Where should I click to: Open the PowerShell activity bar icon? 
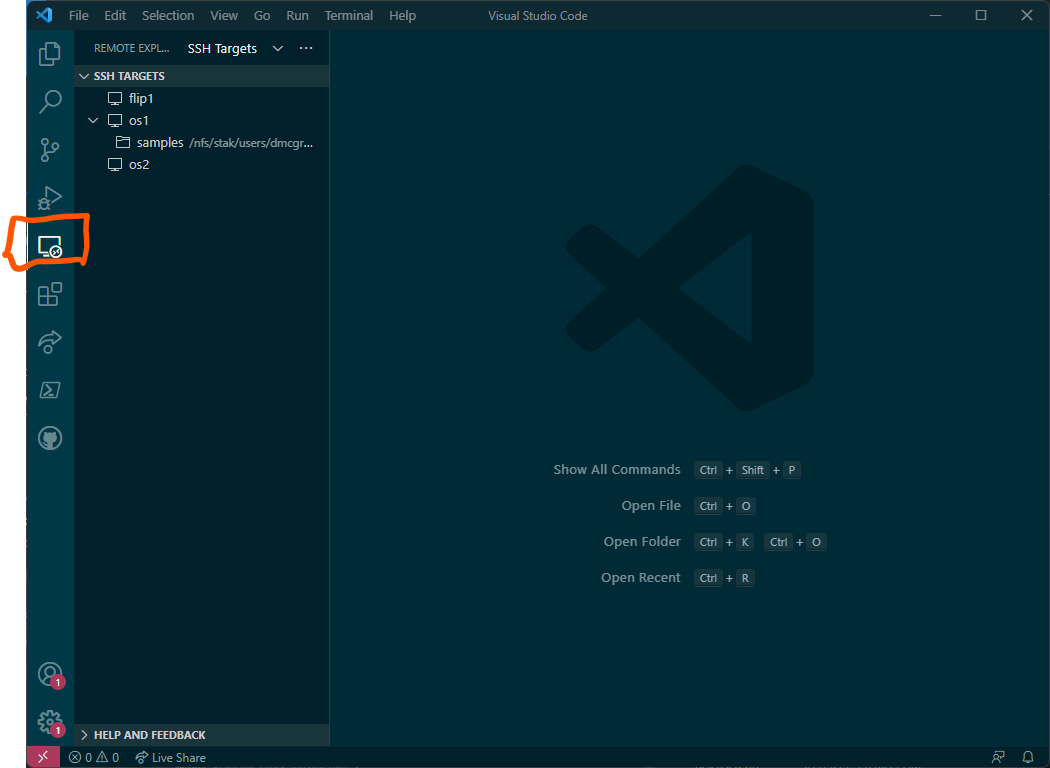pos(50,390)
